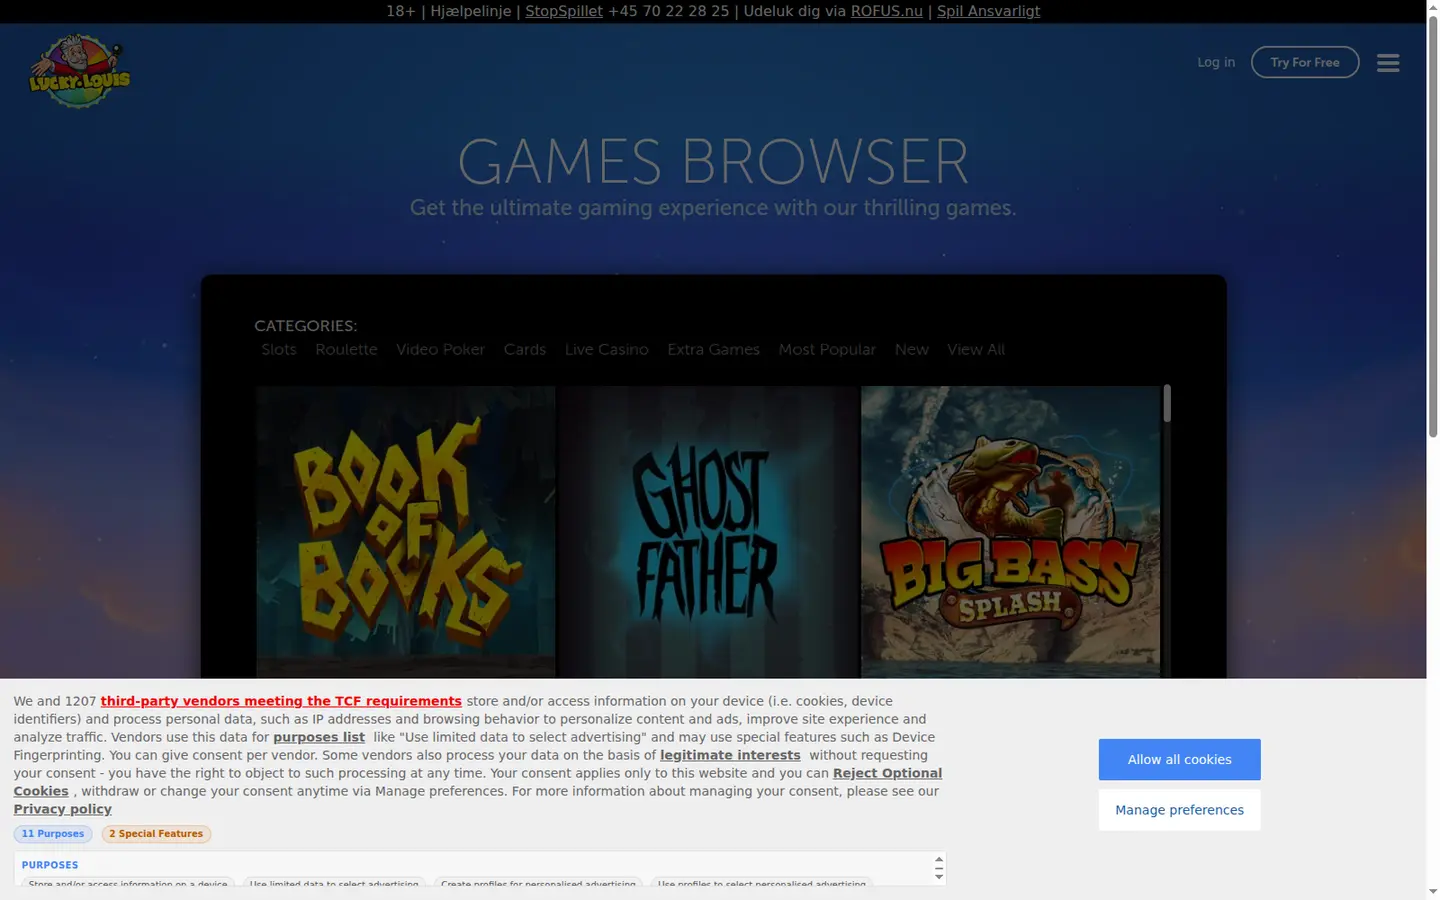The image size is (1440, 900).
Task: Click Allow all cookies
Action: point(1180,760)
